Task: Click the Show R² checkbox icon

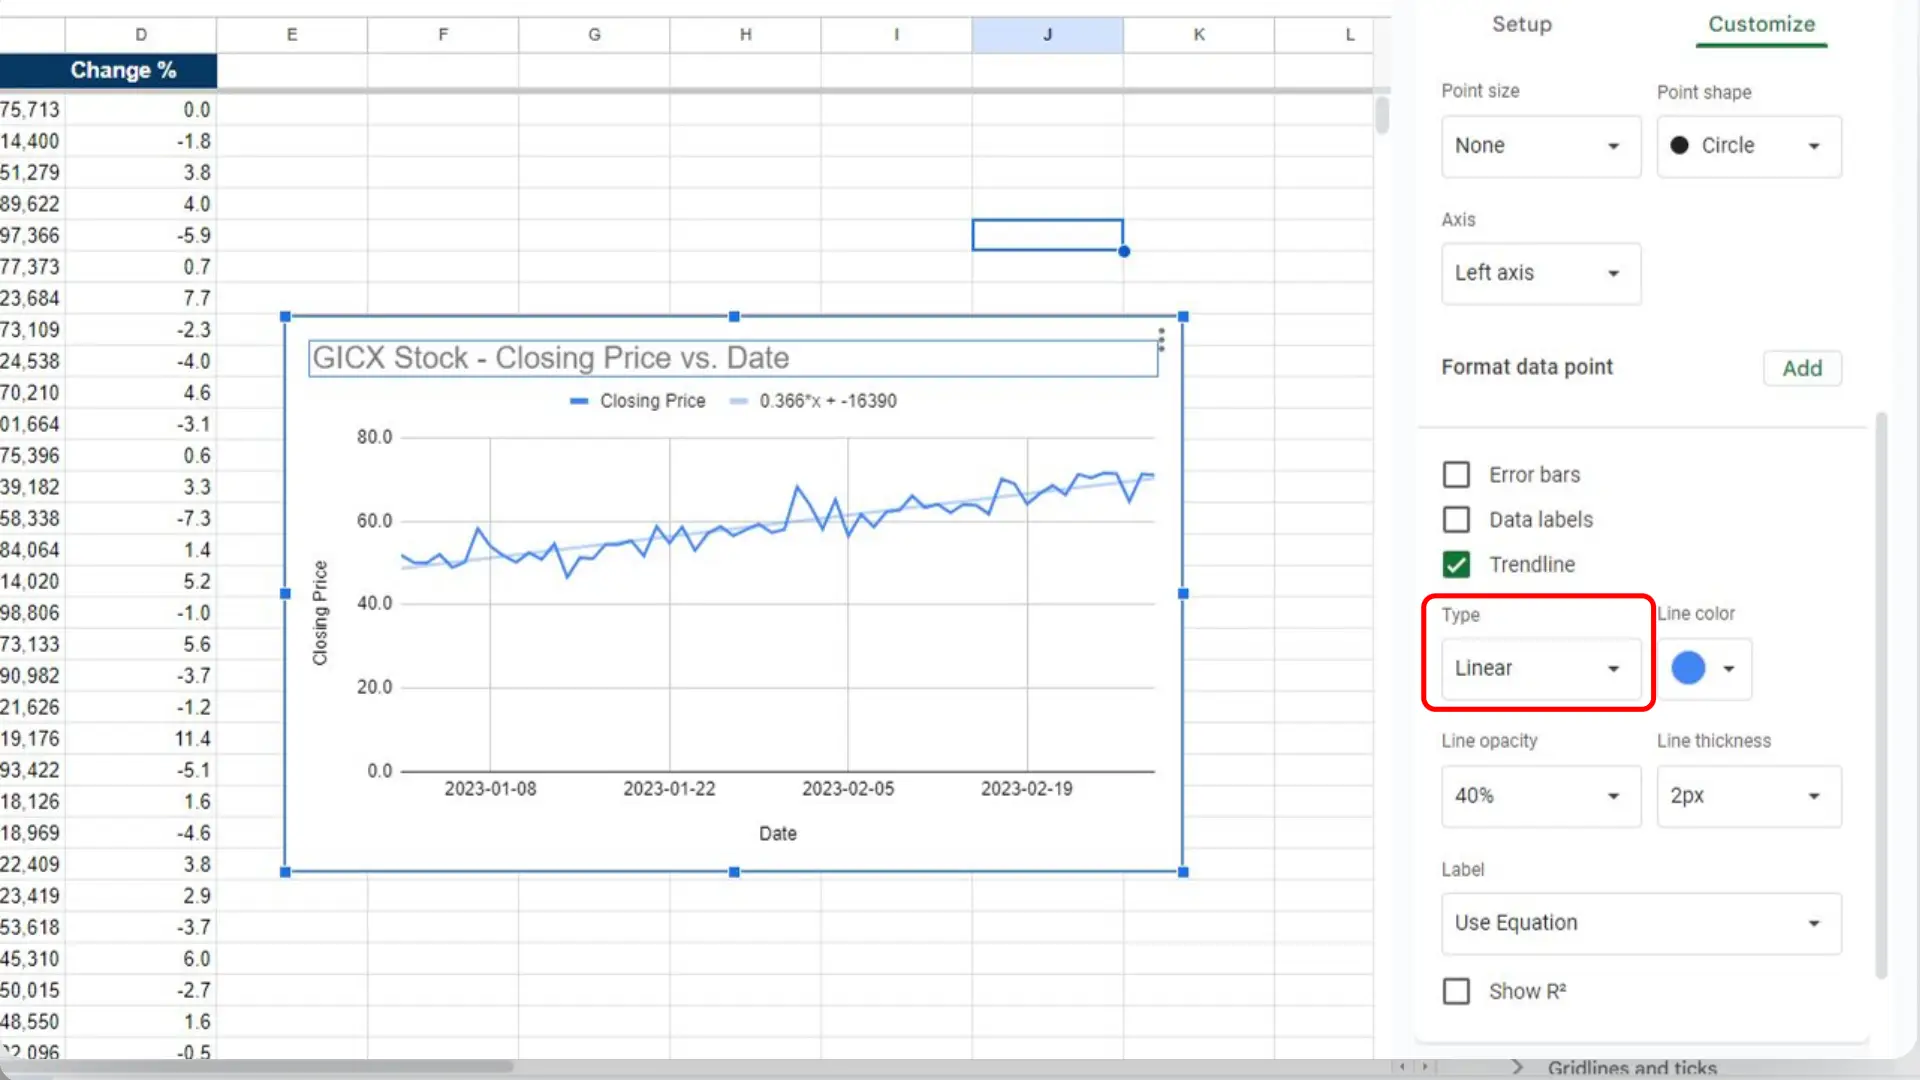Action: [x=1457, y=992]
